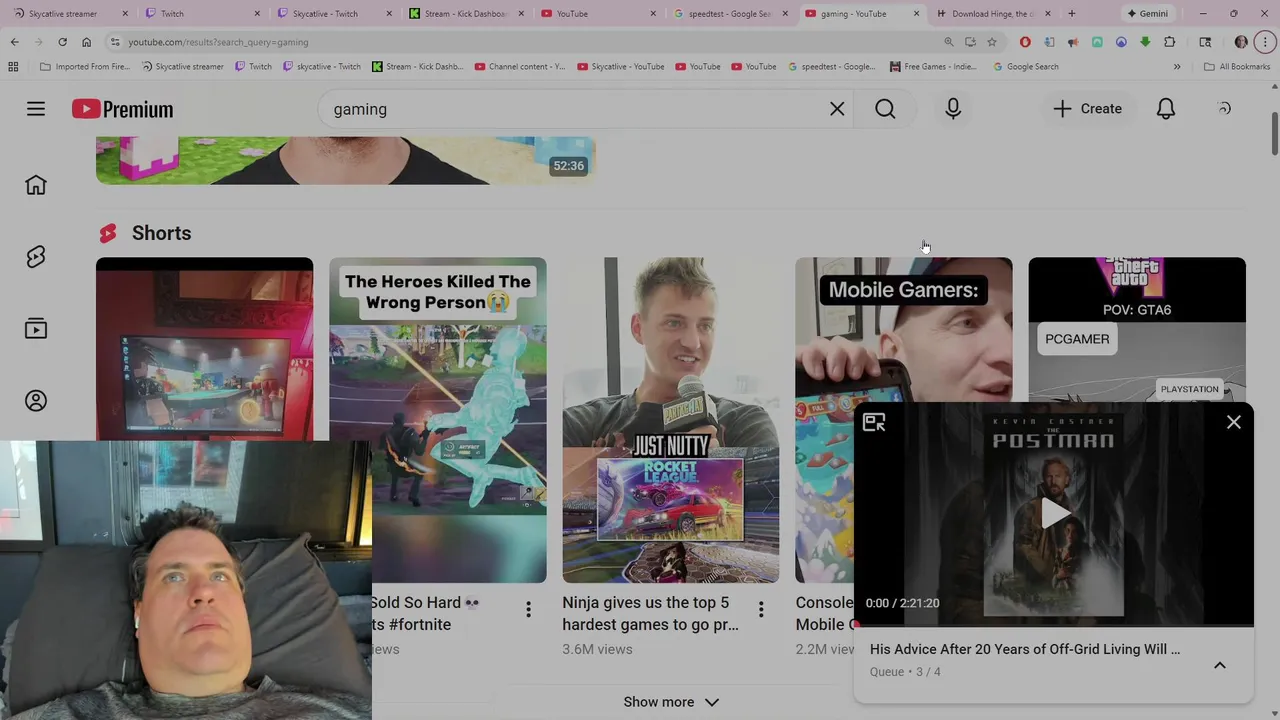1280x720 pixels.
Task: Open the queued video title His Advice After 20 Years
Action: click(1025, 649)
